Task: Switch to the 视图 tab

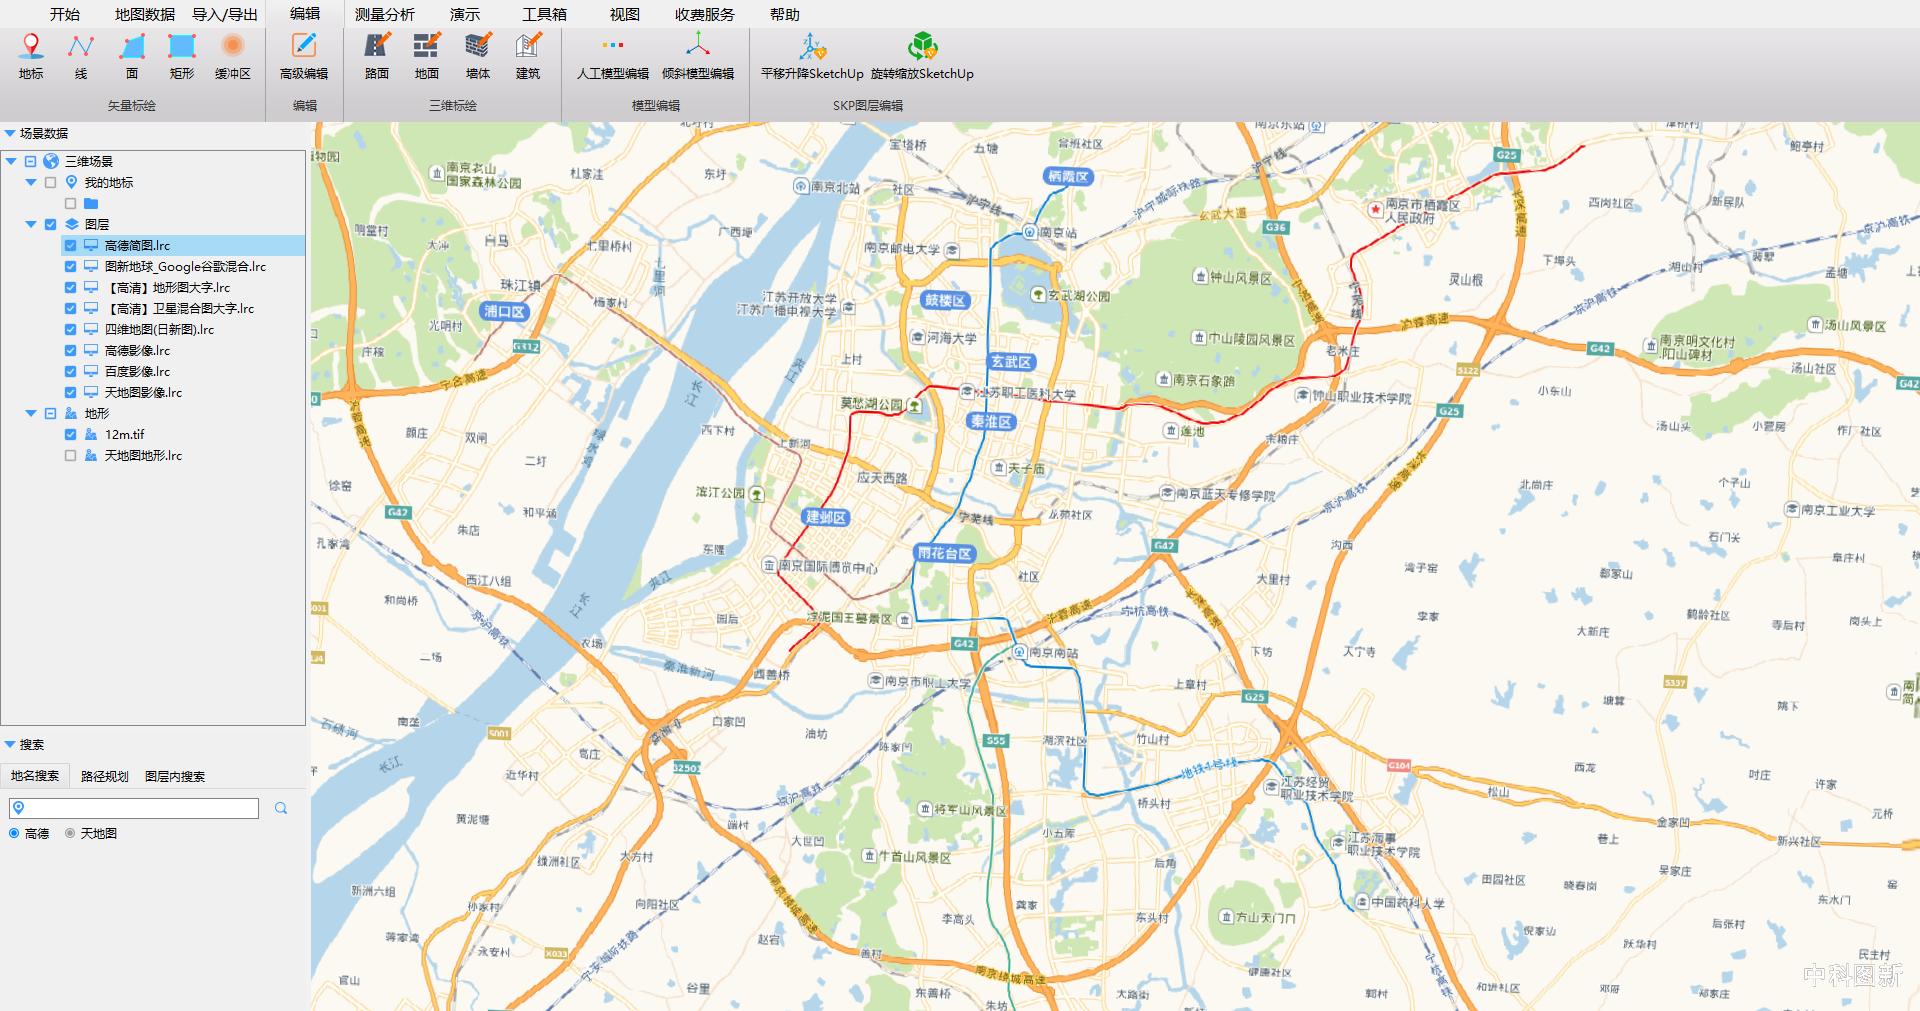Action: click(625, 14)
